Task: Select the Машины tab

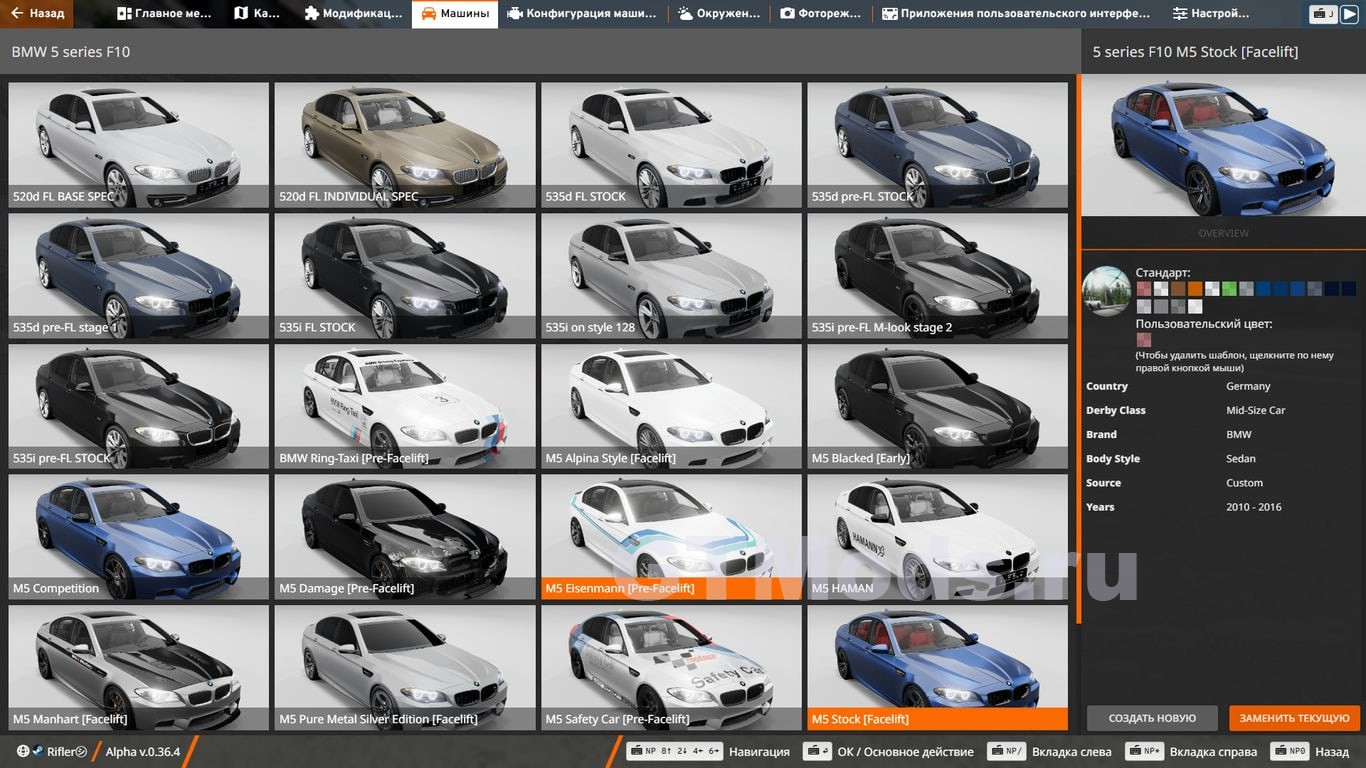Action: (x=455, y=14)
